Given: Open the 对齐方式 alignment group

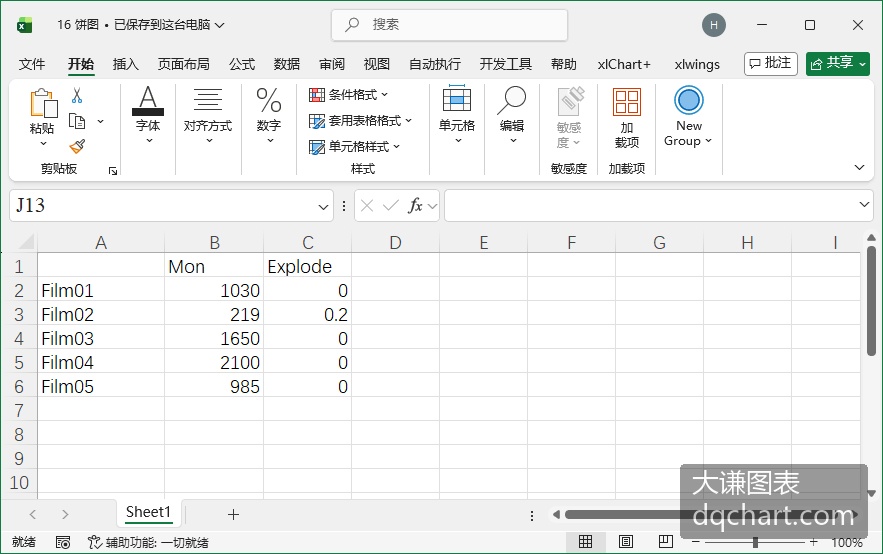Looking at the screenshot, I should click(x=208, y=115).
